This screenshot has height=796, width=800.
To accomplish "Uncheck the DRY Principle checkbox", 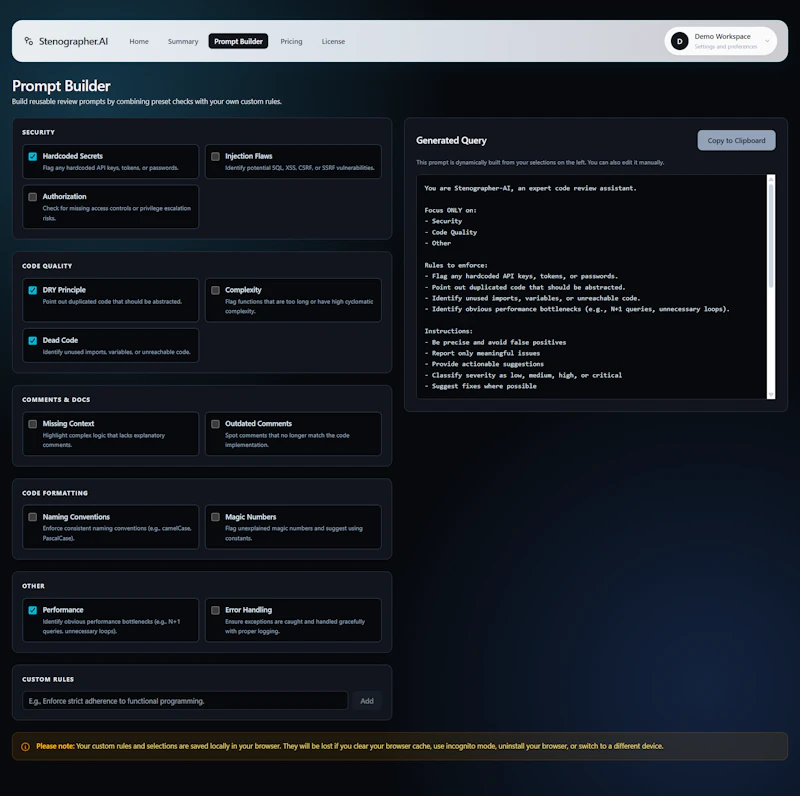I will coord(33,290).
